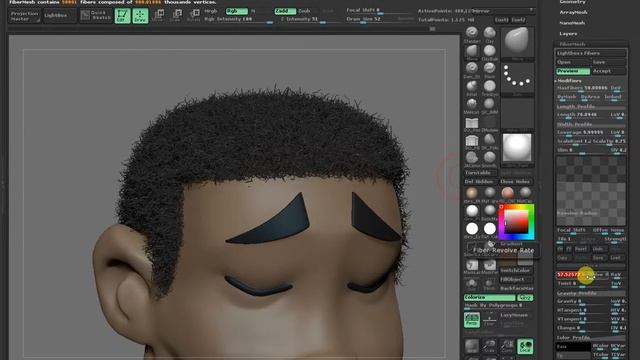The image size is (640, 360).
Task: Toggle the Rgb channel button
Action: pyautogui.click(x=236, y=11)
